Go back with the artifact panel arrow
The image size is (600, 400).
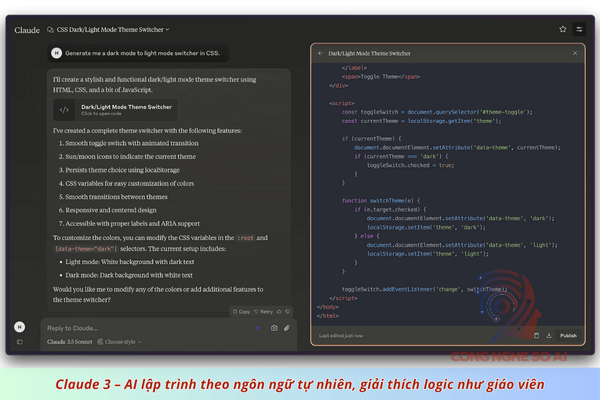coord(321,54)
